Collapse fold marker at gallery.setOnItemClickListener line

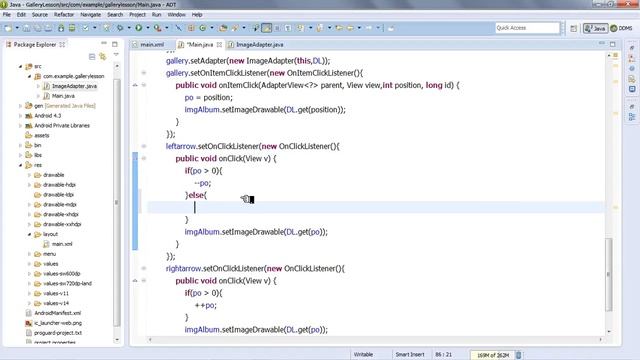pyautogui.click(x=144, y=73)
